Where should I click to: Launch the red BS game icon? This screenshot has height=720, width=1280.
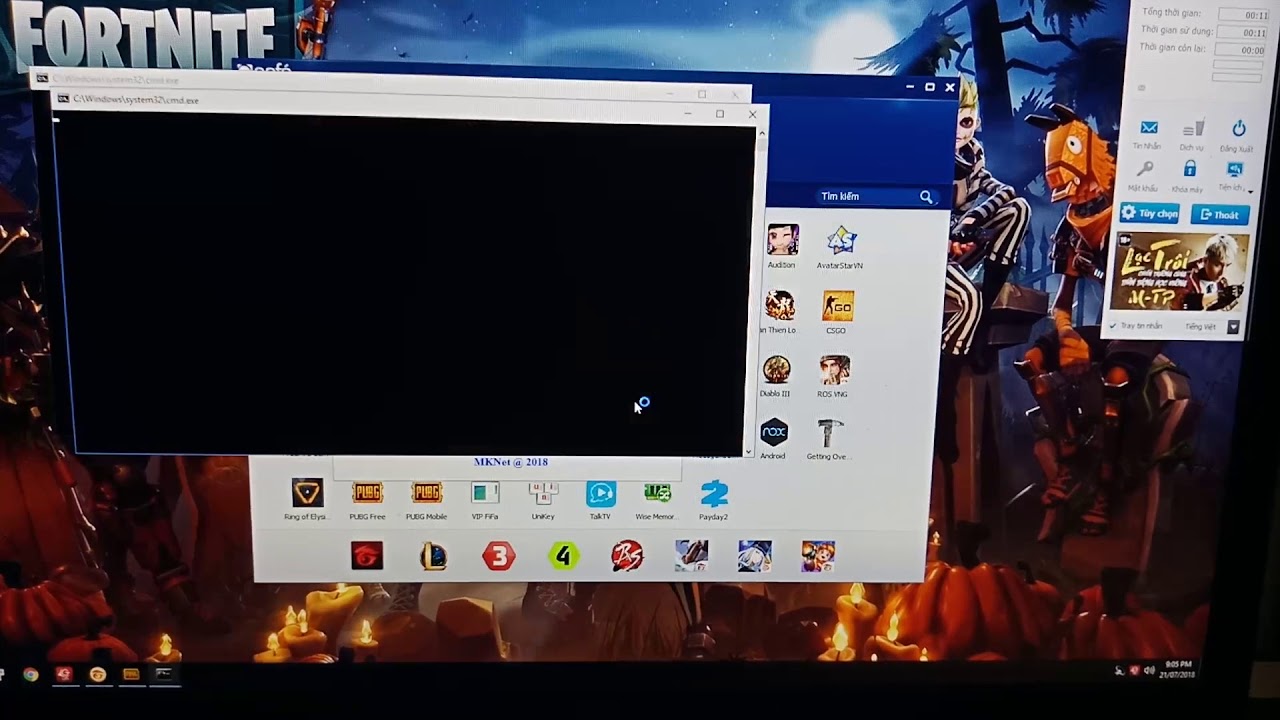(627, 556)
